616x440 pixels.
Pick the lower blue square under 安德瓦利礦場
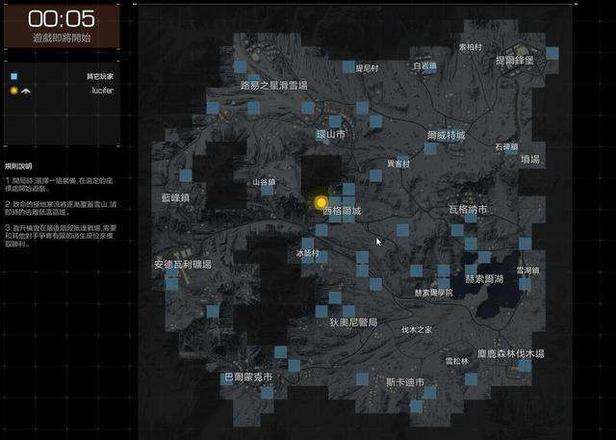coord(172,284)
